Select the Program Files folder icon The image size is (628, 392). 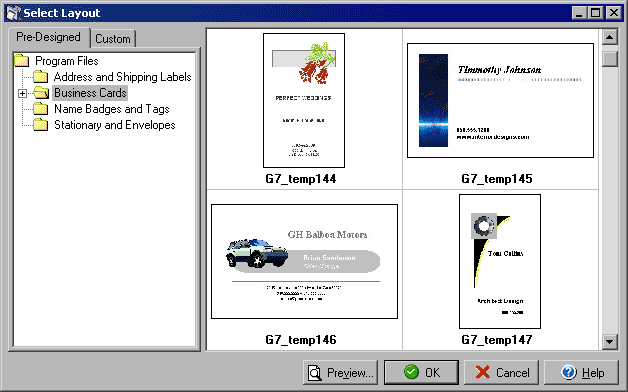22,61
